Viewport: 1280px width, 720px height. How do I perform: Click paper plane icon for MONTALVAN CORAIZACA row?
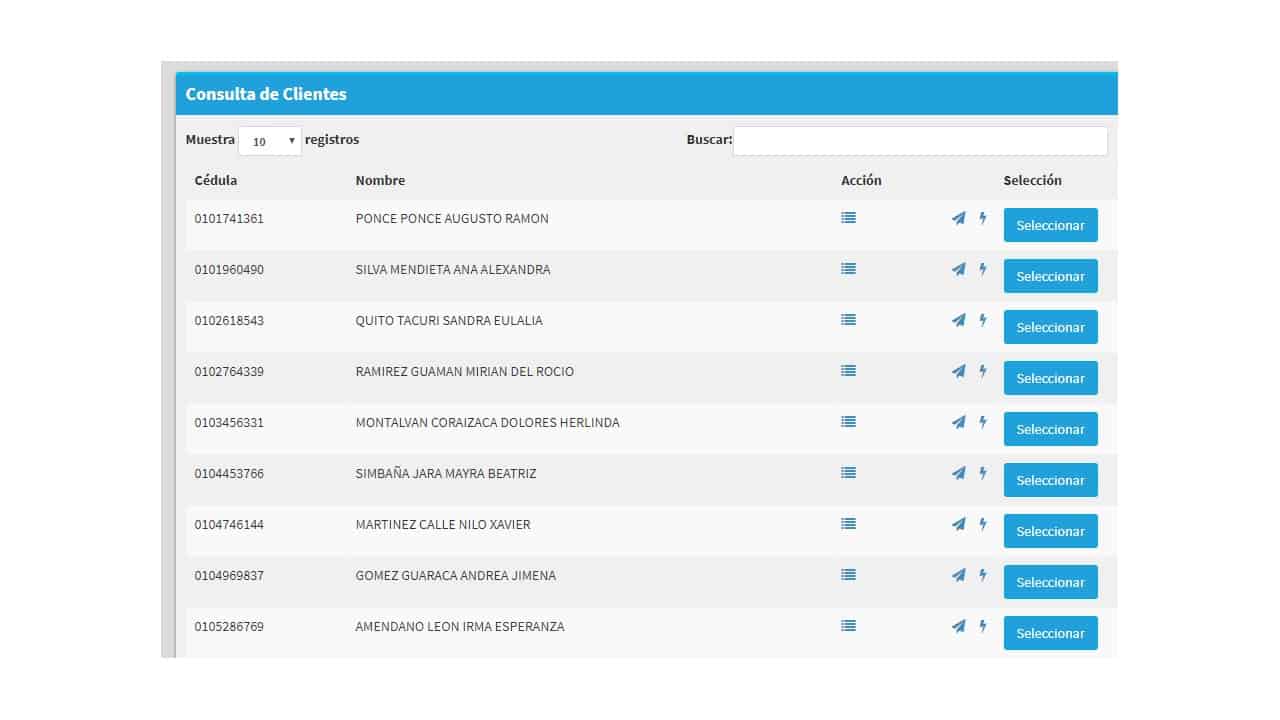point(958,422)
